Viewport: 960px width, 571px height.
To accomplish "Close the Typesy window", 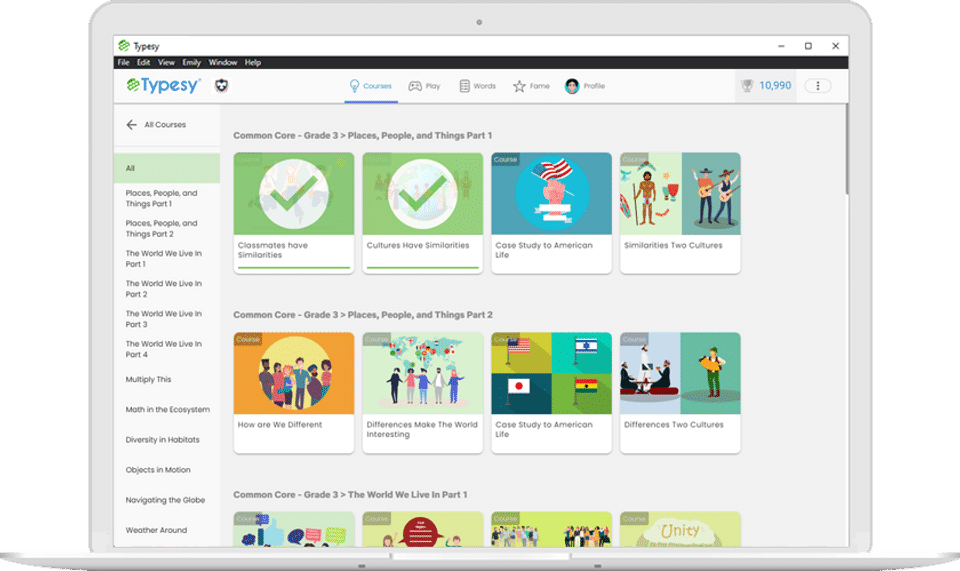I will coord(835,46).
